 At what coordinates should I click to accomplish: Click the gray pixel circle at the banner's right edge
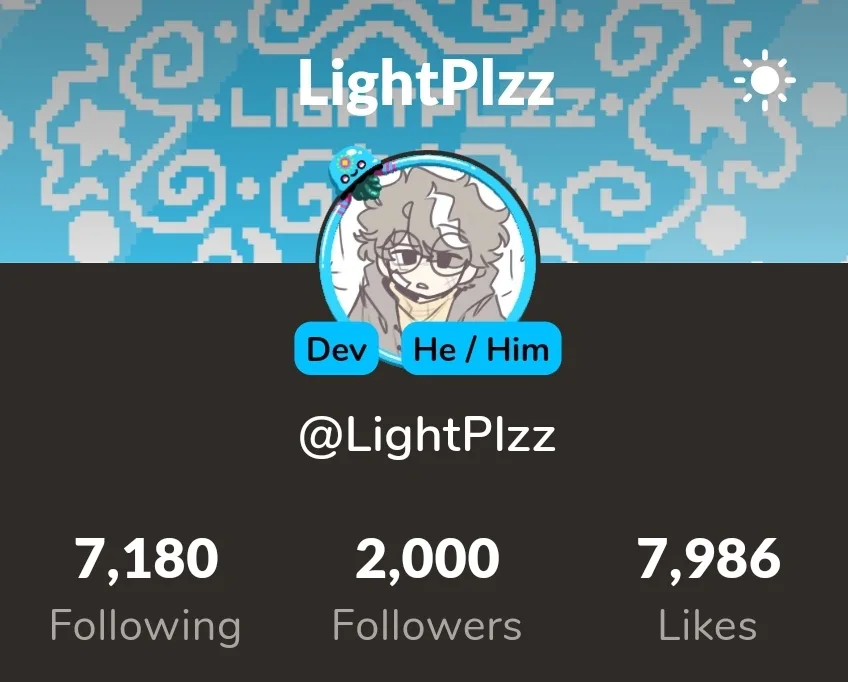pos(825,104)
